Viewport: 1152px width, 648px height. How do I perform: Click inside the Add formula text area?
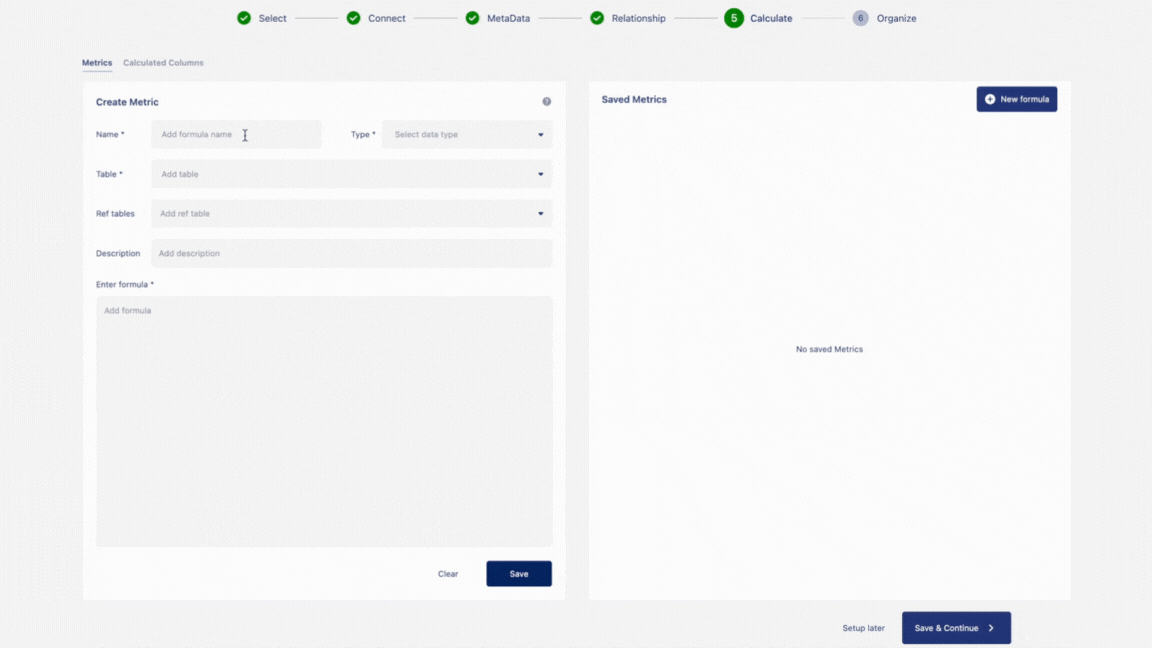tap(324, 420)
